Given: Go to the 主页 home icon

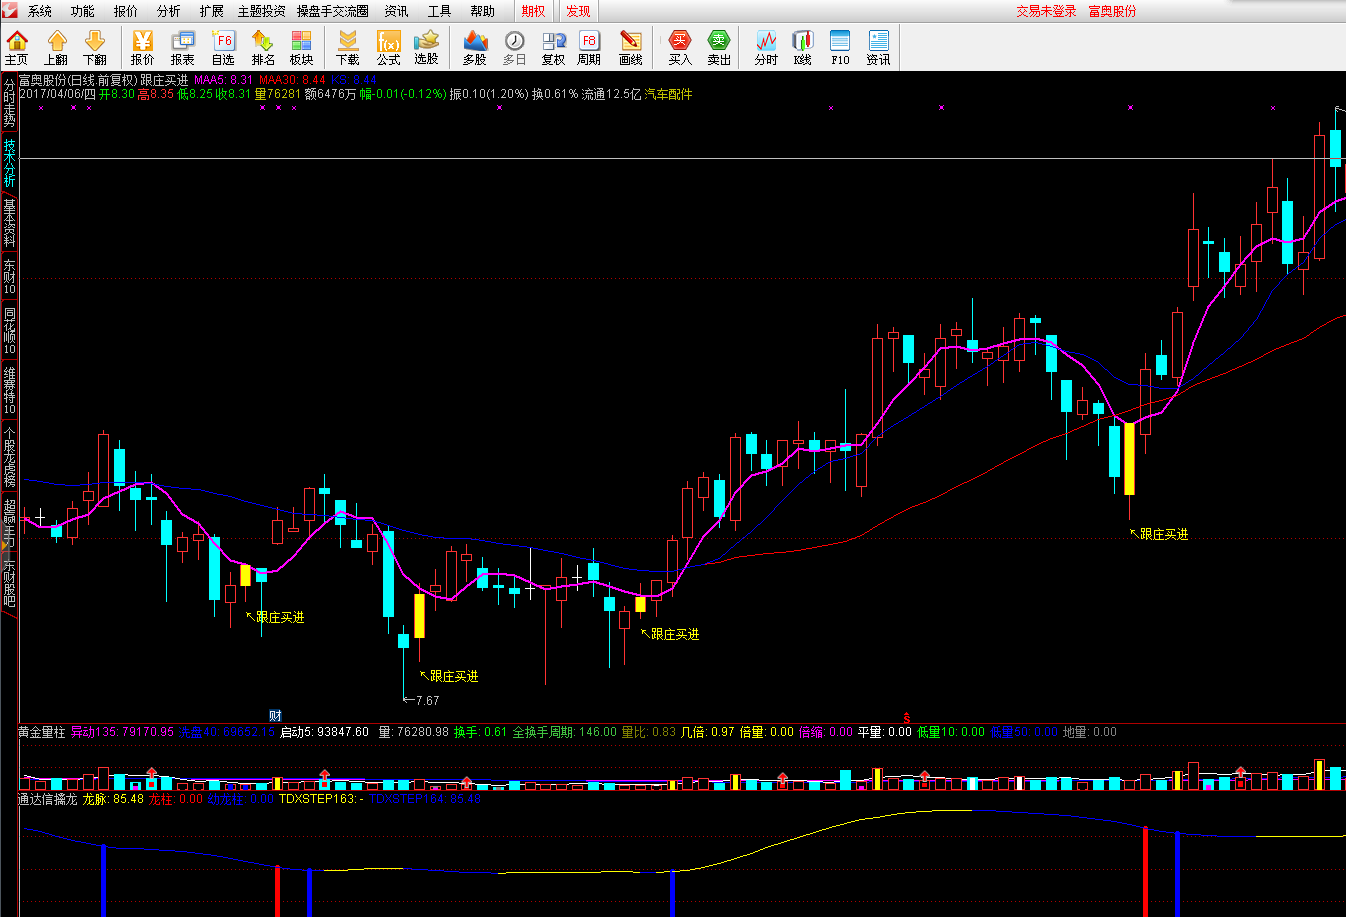Looking at the screenshot, I should pyautogui.click(x=17, y=47).
